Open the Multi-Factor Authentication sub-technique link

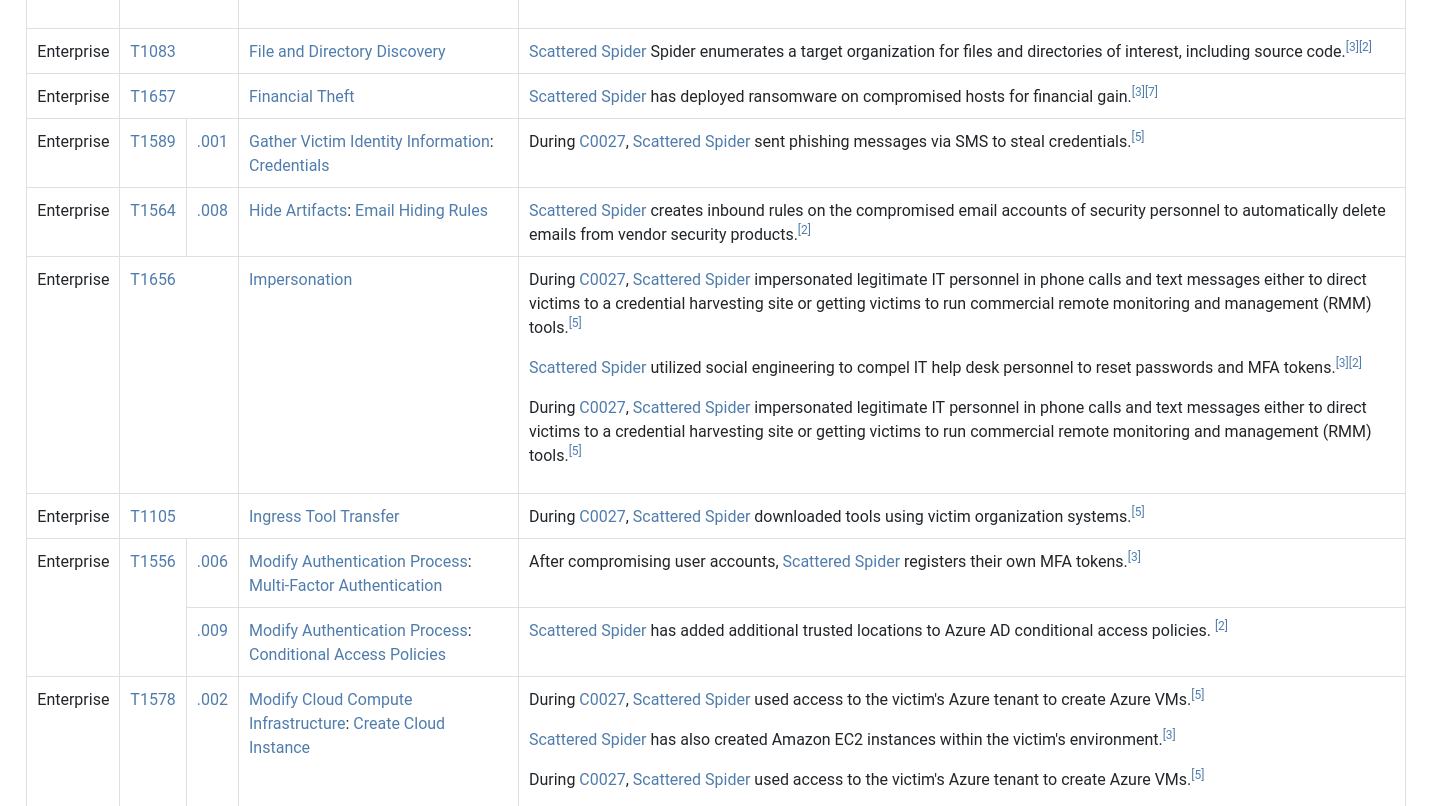345,585
